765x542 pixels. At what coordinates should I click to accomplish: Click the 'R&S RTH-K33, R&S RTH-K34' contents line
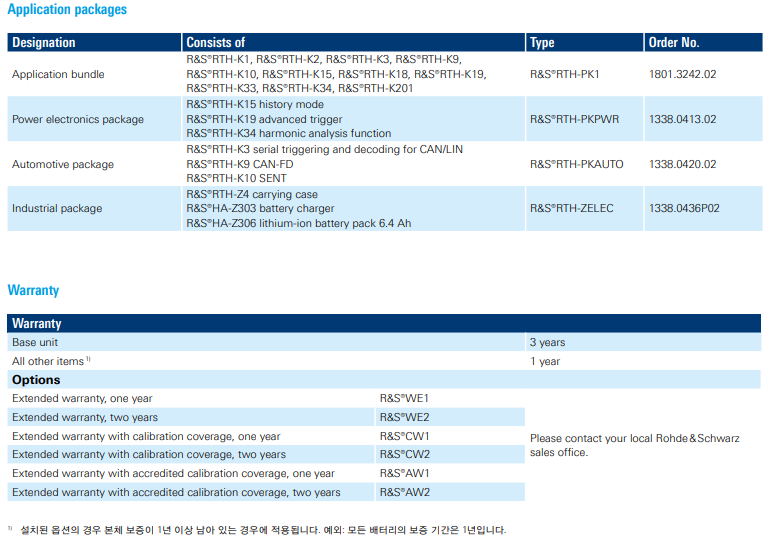click(300, 89)
